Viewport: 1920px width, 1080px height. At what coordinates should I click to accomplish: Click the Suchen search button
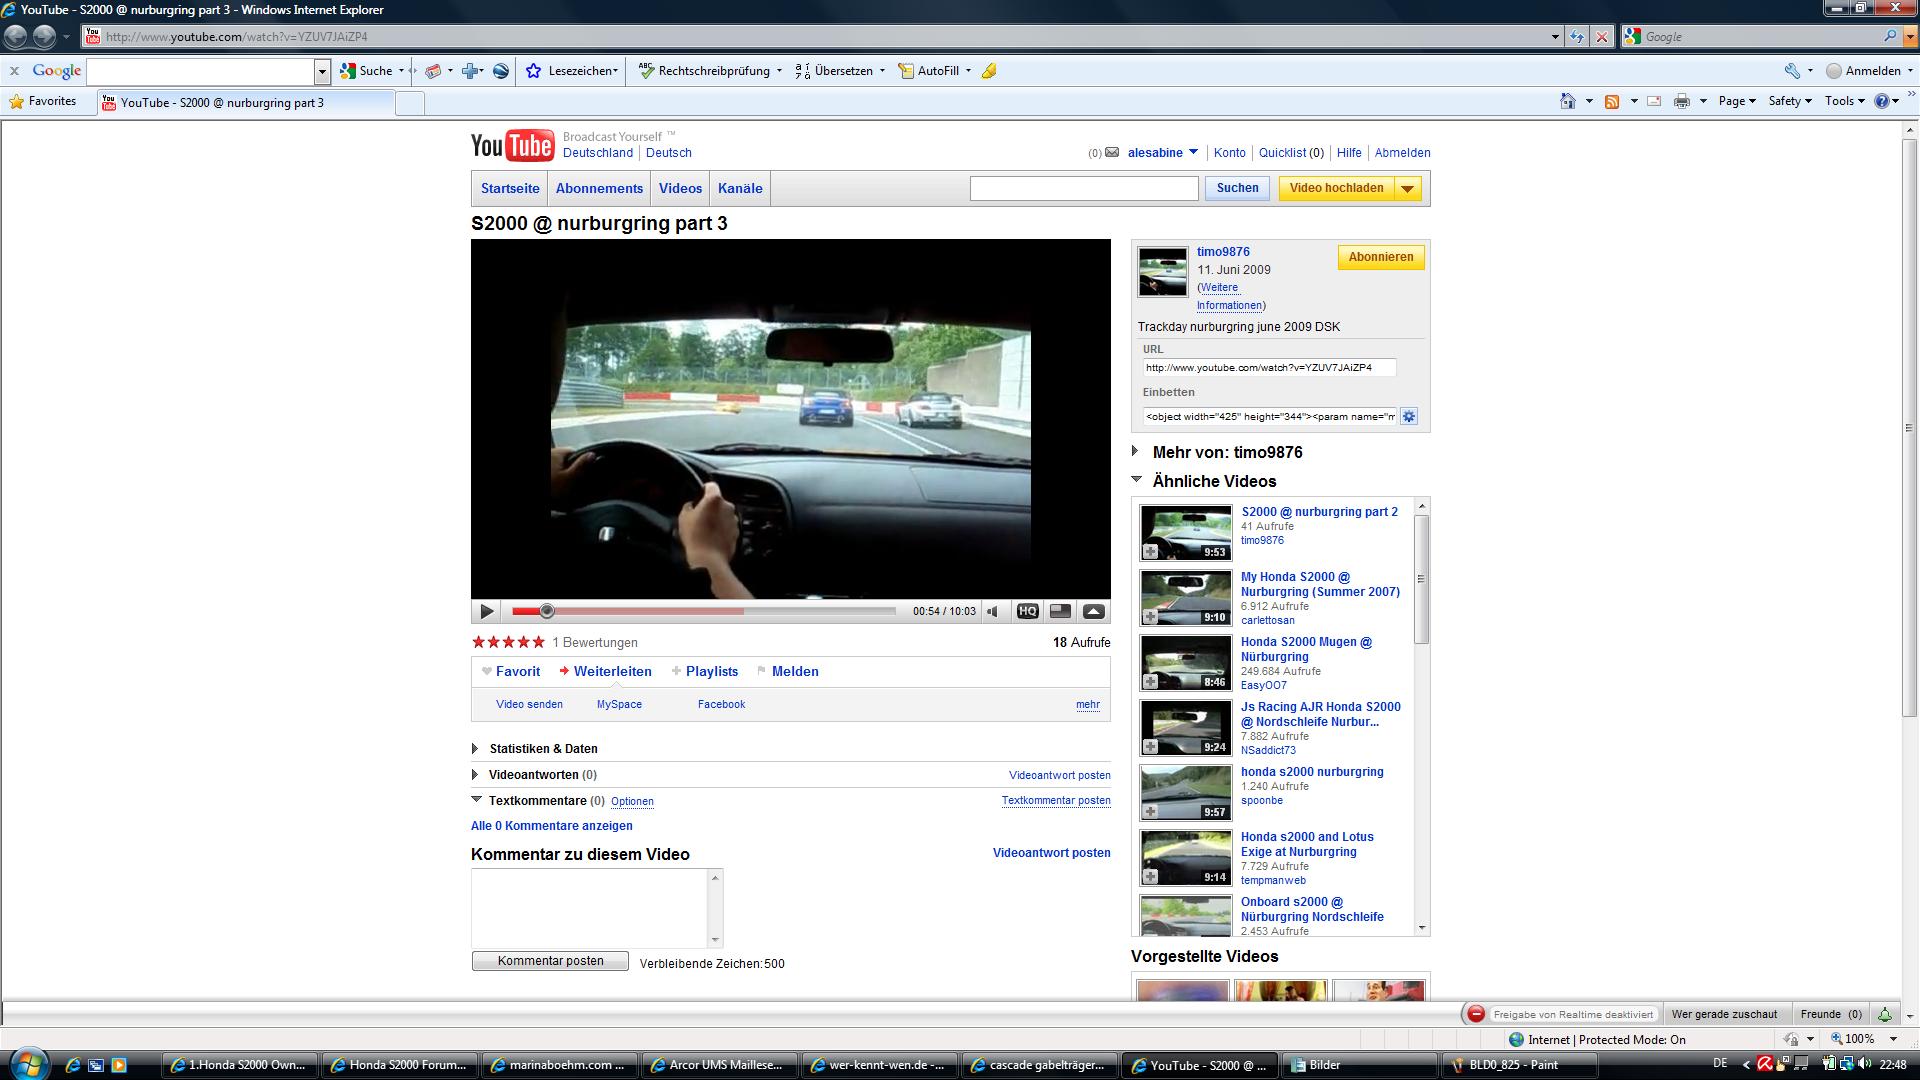click(x=1237, y=188)
